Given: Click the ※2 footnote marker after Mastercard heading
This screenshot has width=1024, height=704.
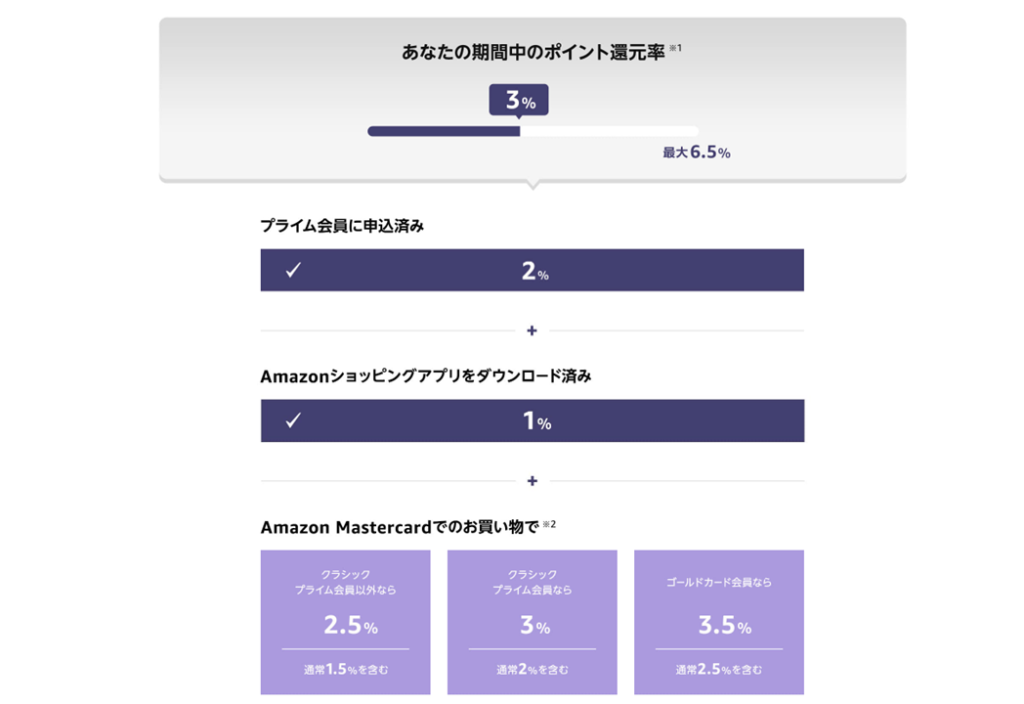Looking at the screenshot, I should (x=549, y=524).
